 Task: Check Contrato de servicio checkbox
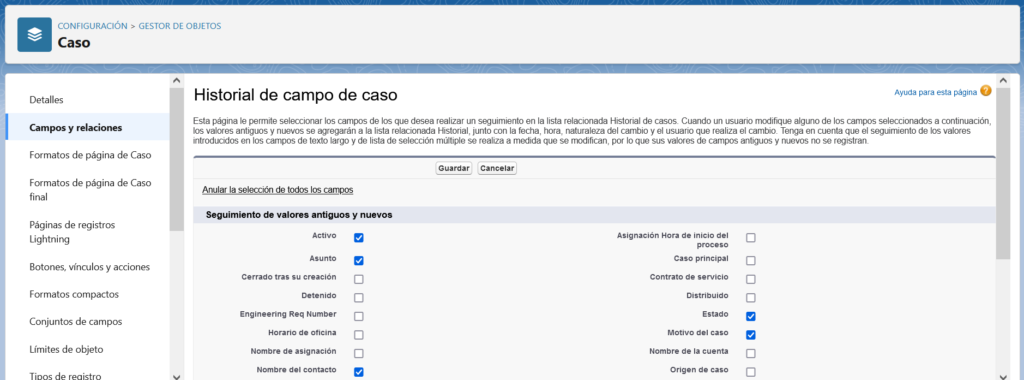(751, 279)
